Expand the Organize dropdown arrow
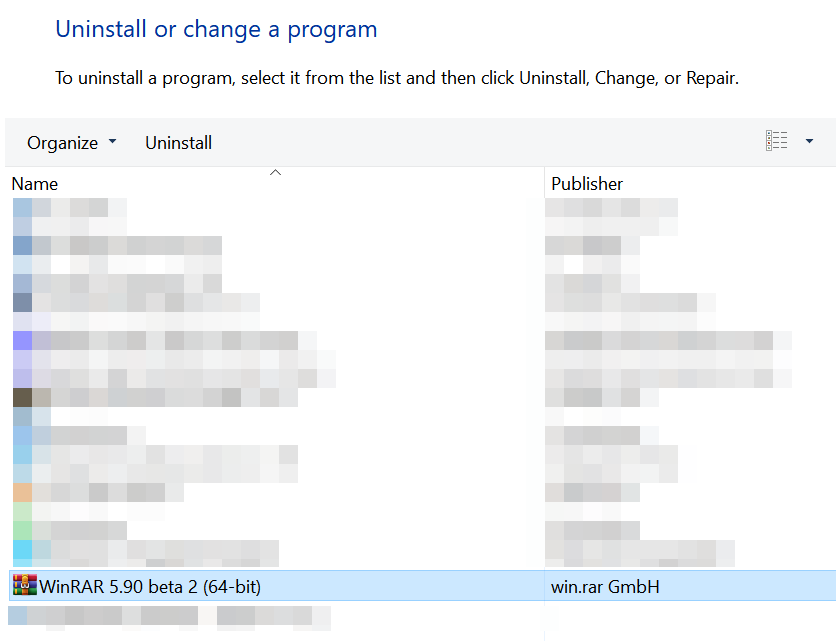The image size is (836, 641). pyautogui.click(x=112, y=142)
